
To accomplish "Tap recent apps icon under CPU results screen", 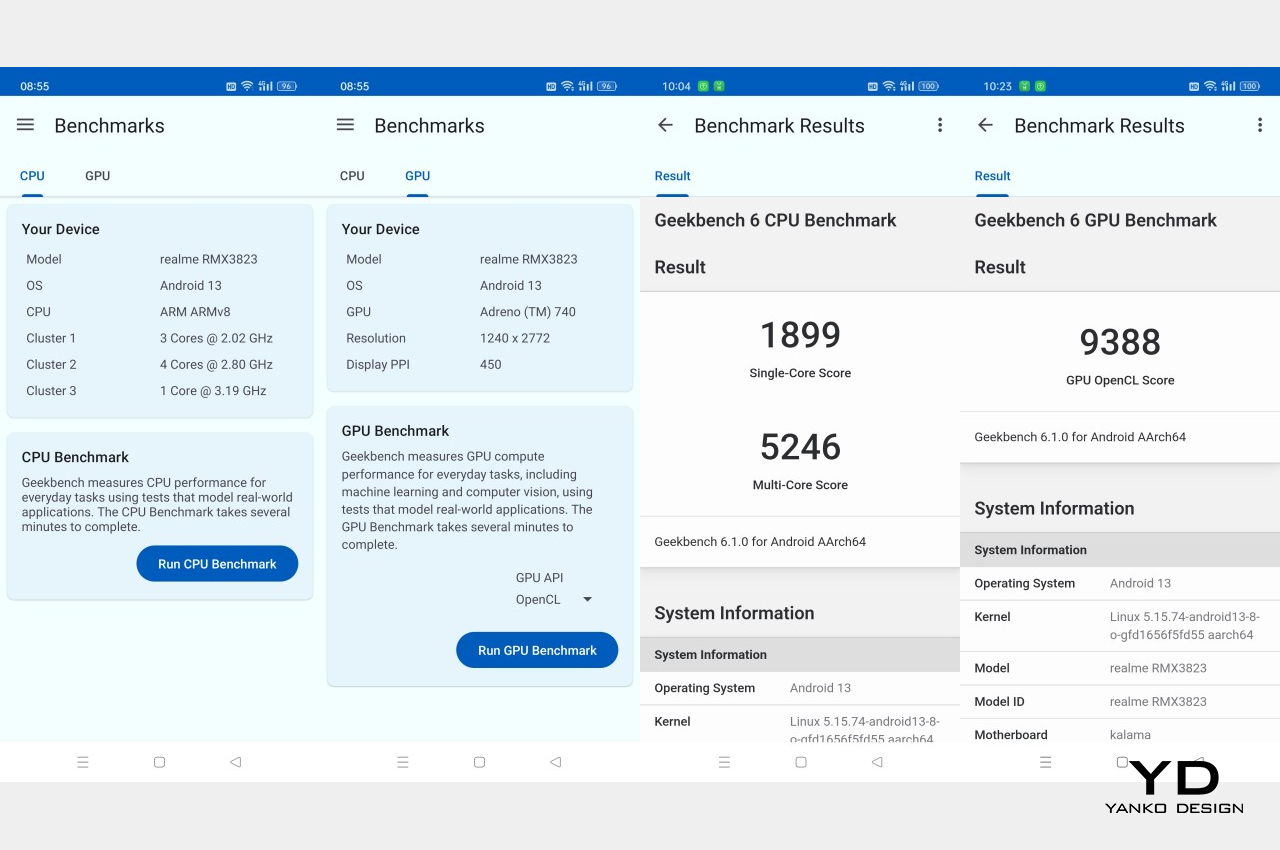I will (x=724, y=762).
